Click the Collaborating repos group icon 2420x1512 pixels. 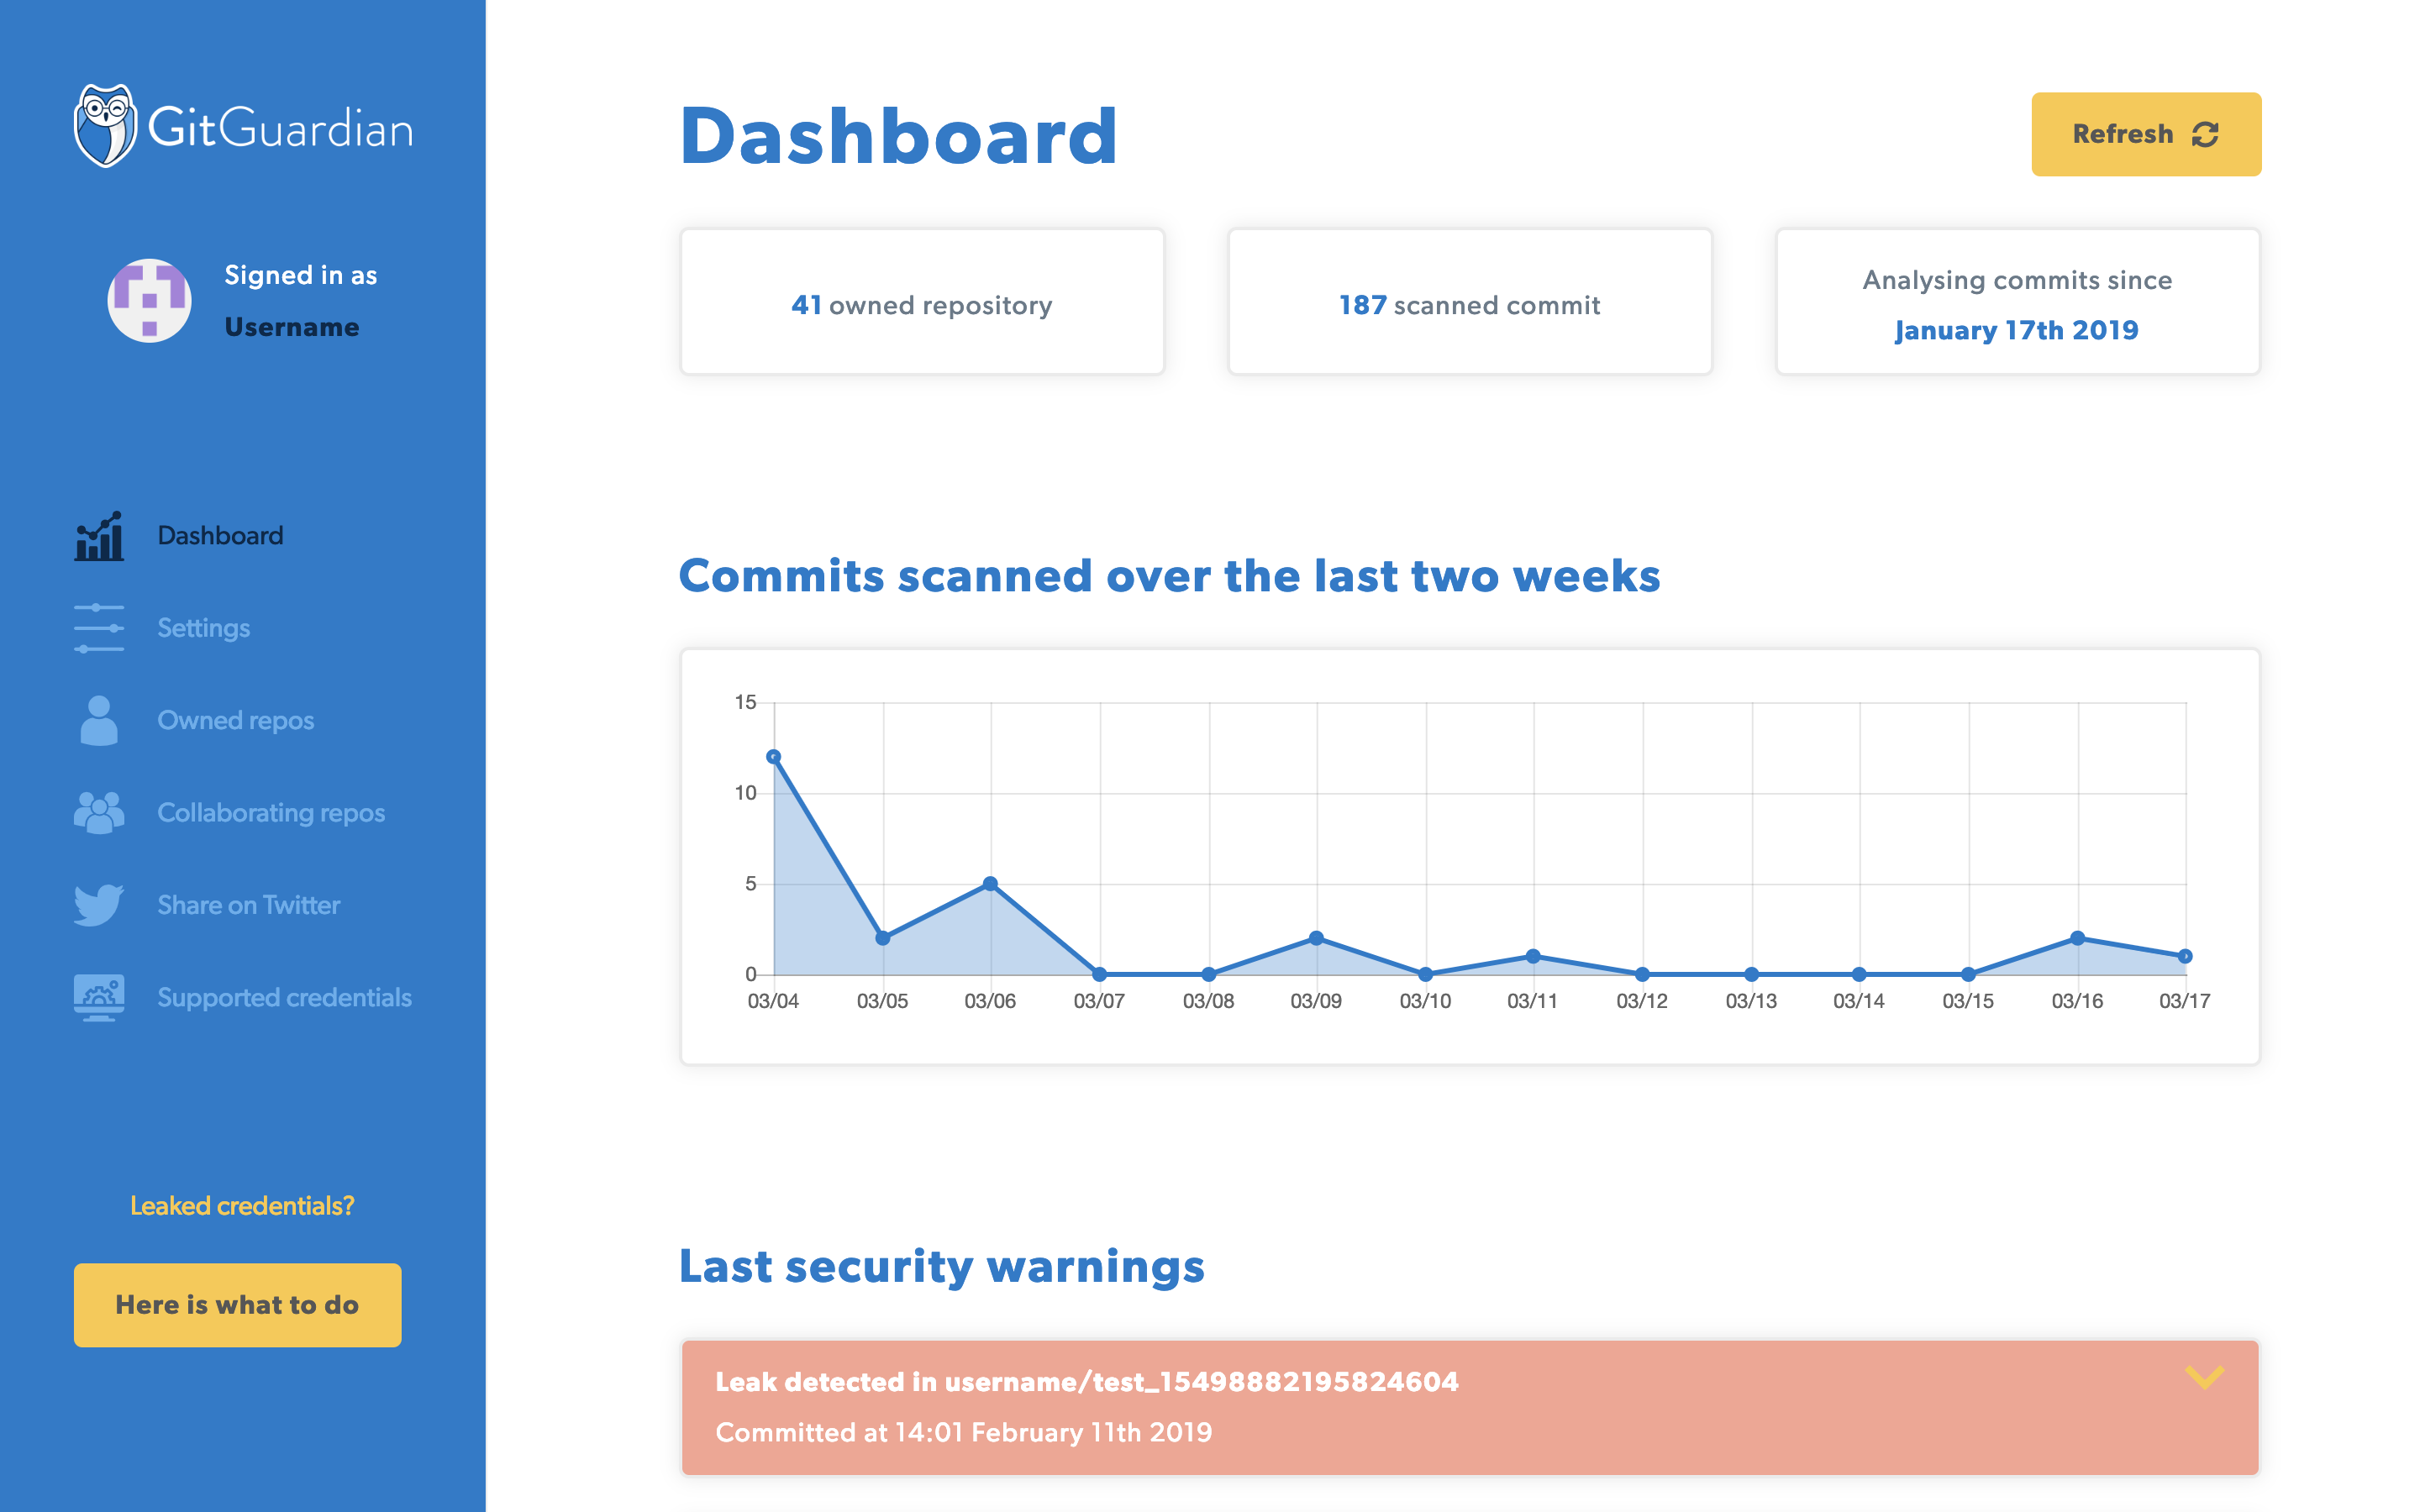point(99,813)
